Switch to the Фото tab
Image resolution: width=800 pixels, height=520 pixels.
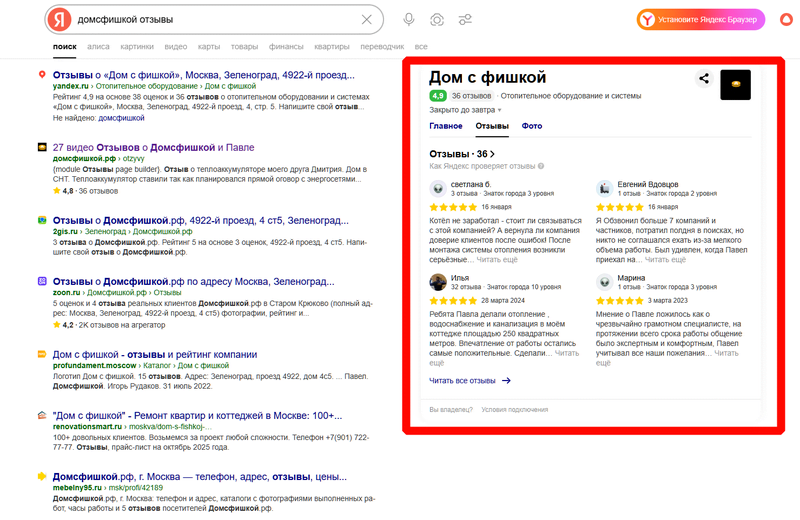coord(532,126)
